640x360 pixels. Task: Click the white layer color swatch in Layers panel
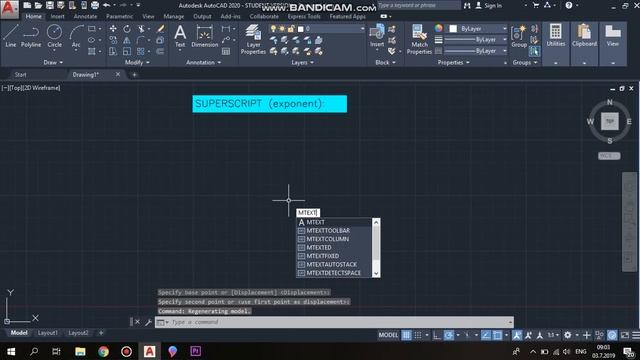(x=301, y=29)
